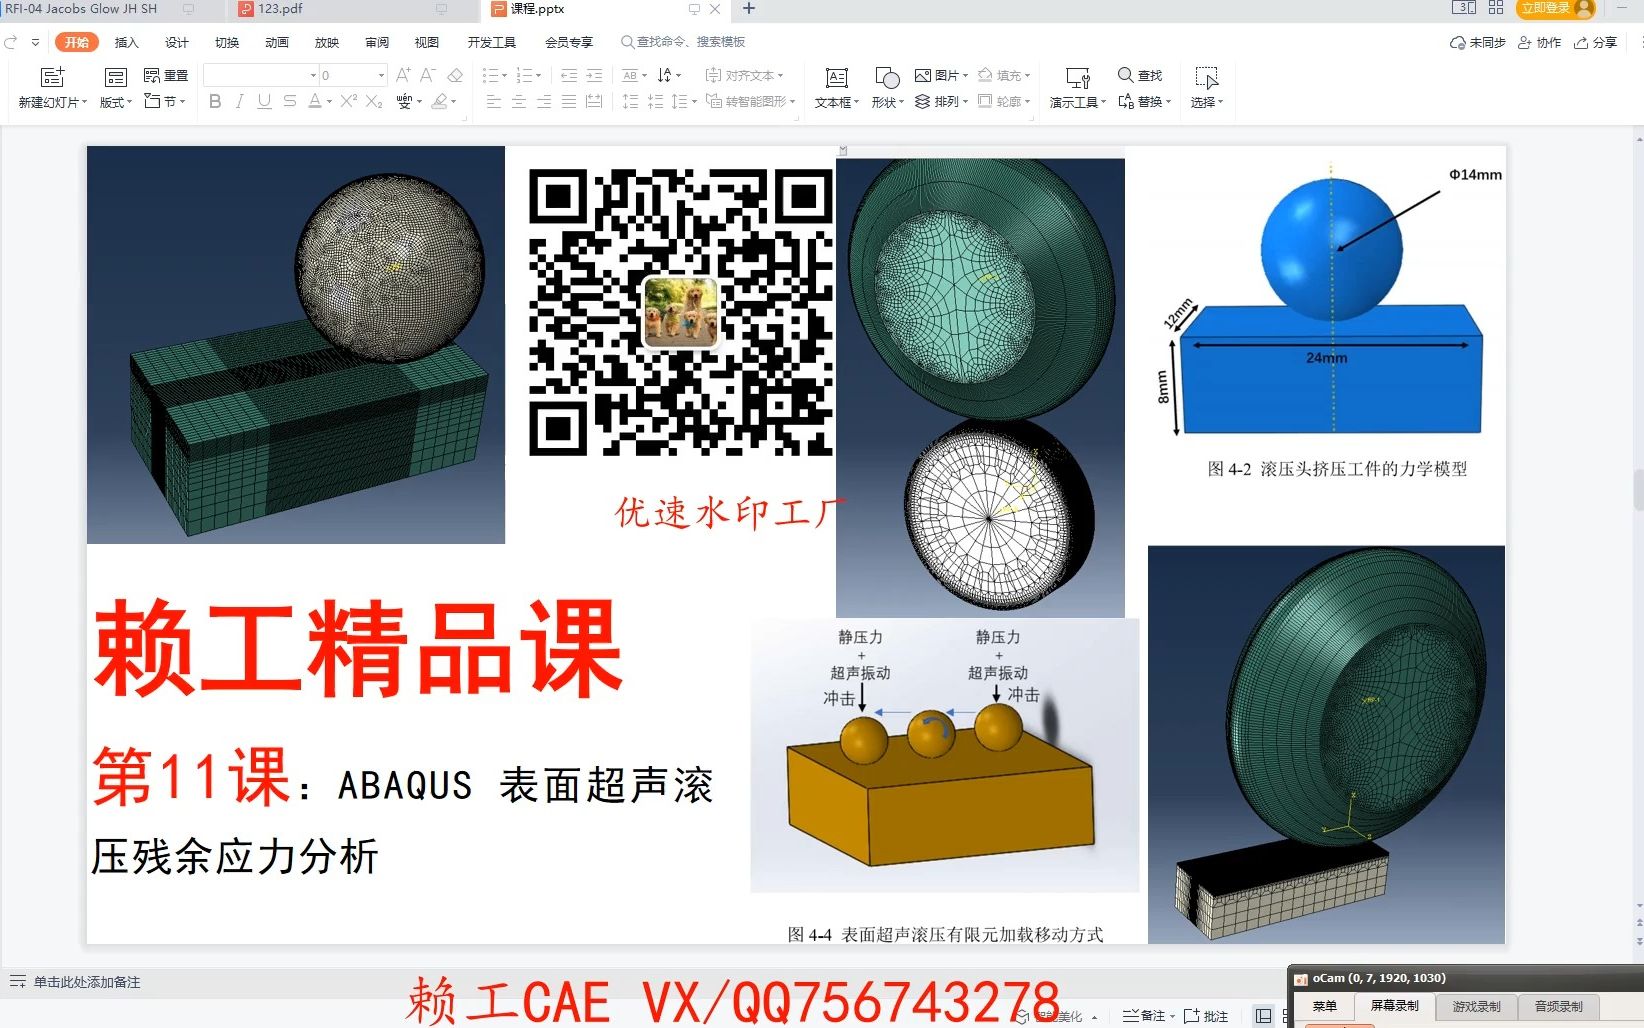The height and width of the screenshot is (1028, 1644).
Task: Open the Shapes (形状) gallery
Action: 887,88
